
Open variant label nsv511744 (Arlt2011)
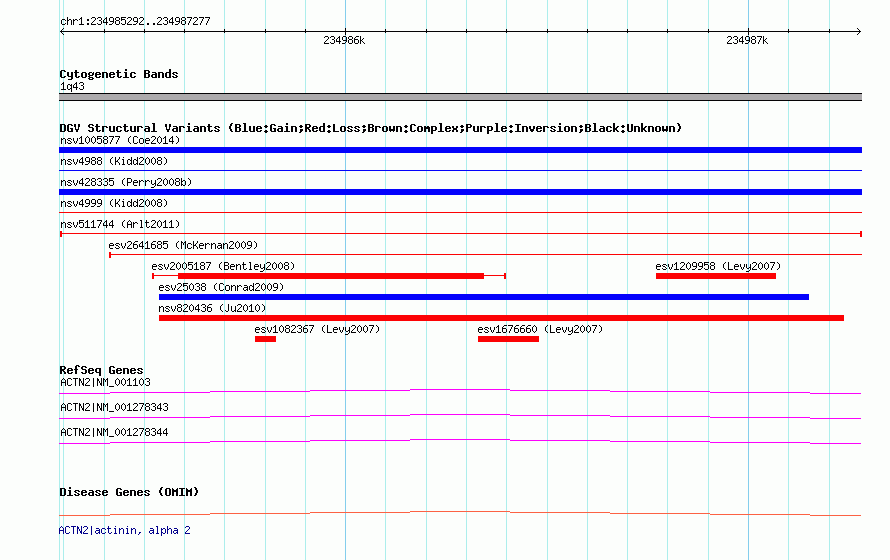tap(120, 224)
